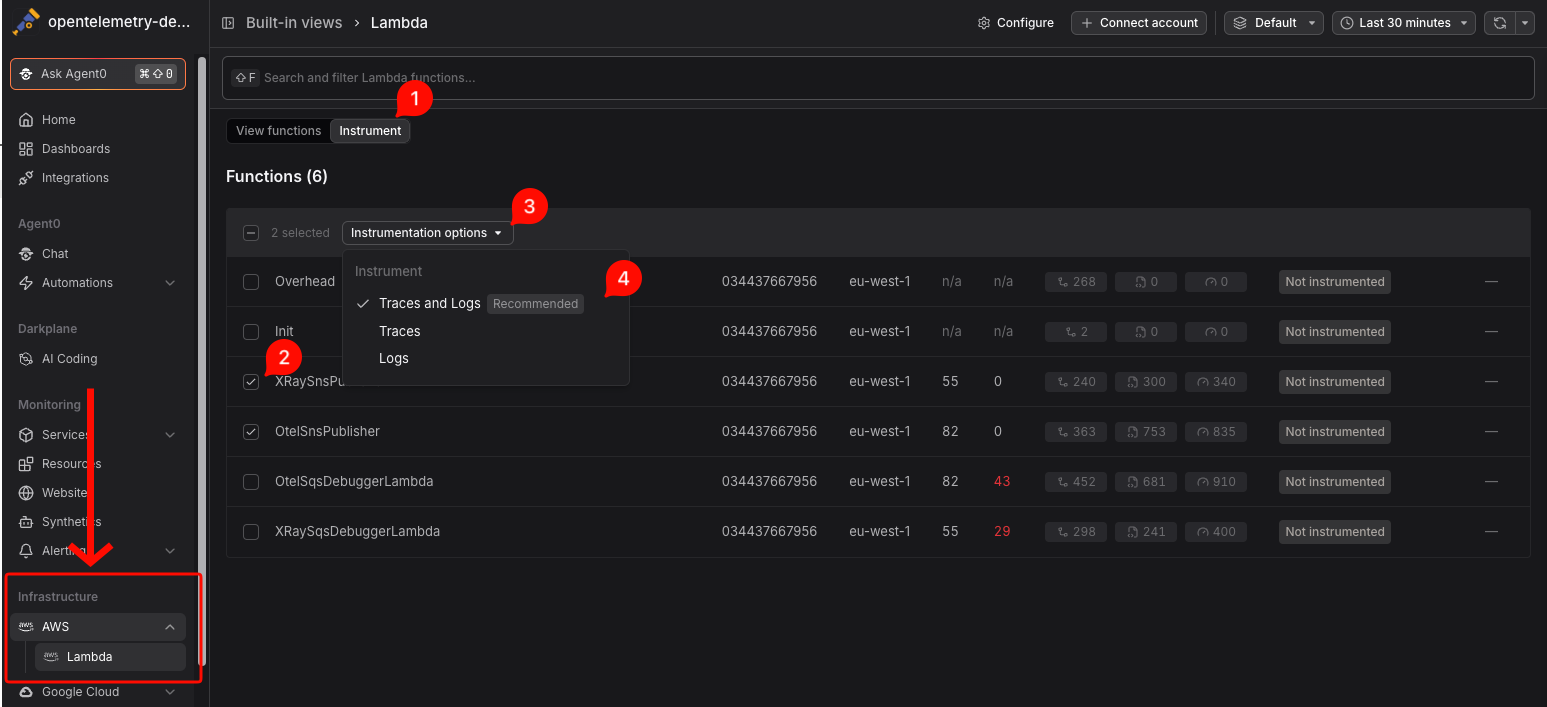
Task: Click the Home house icon
Action: click(26, 120)
